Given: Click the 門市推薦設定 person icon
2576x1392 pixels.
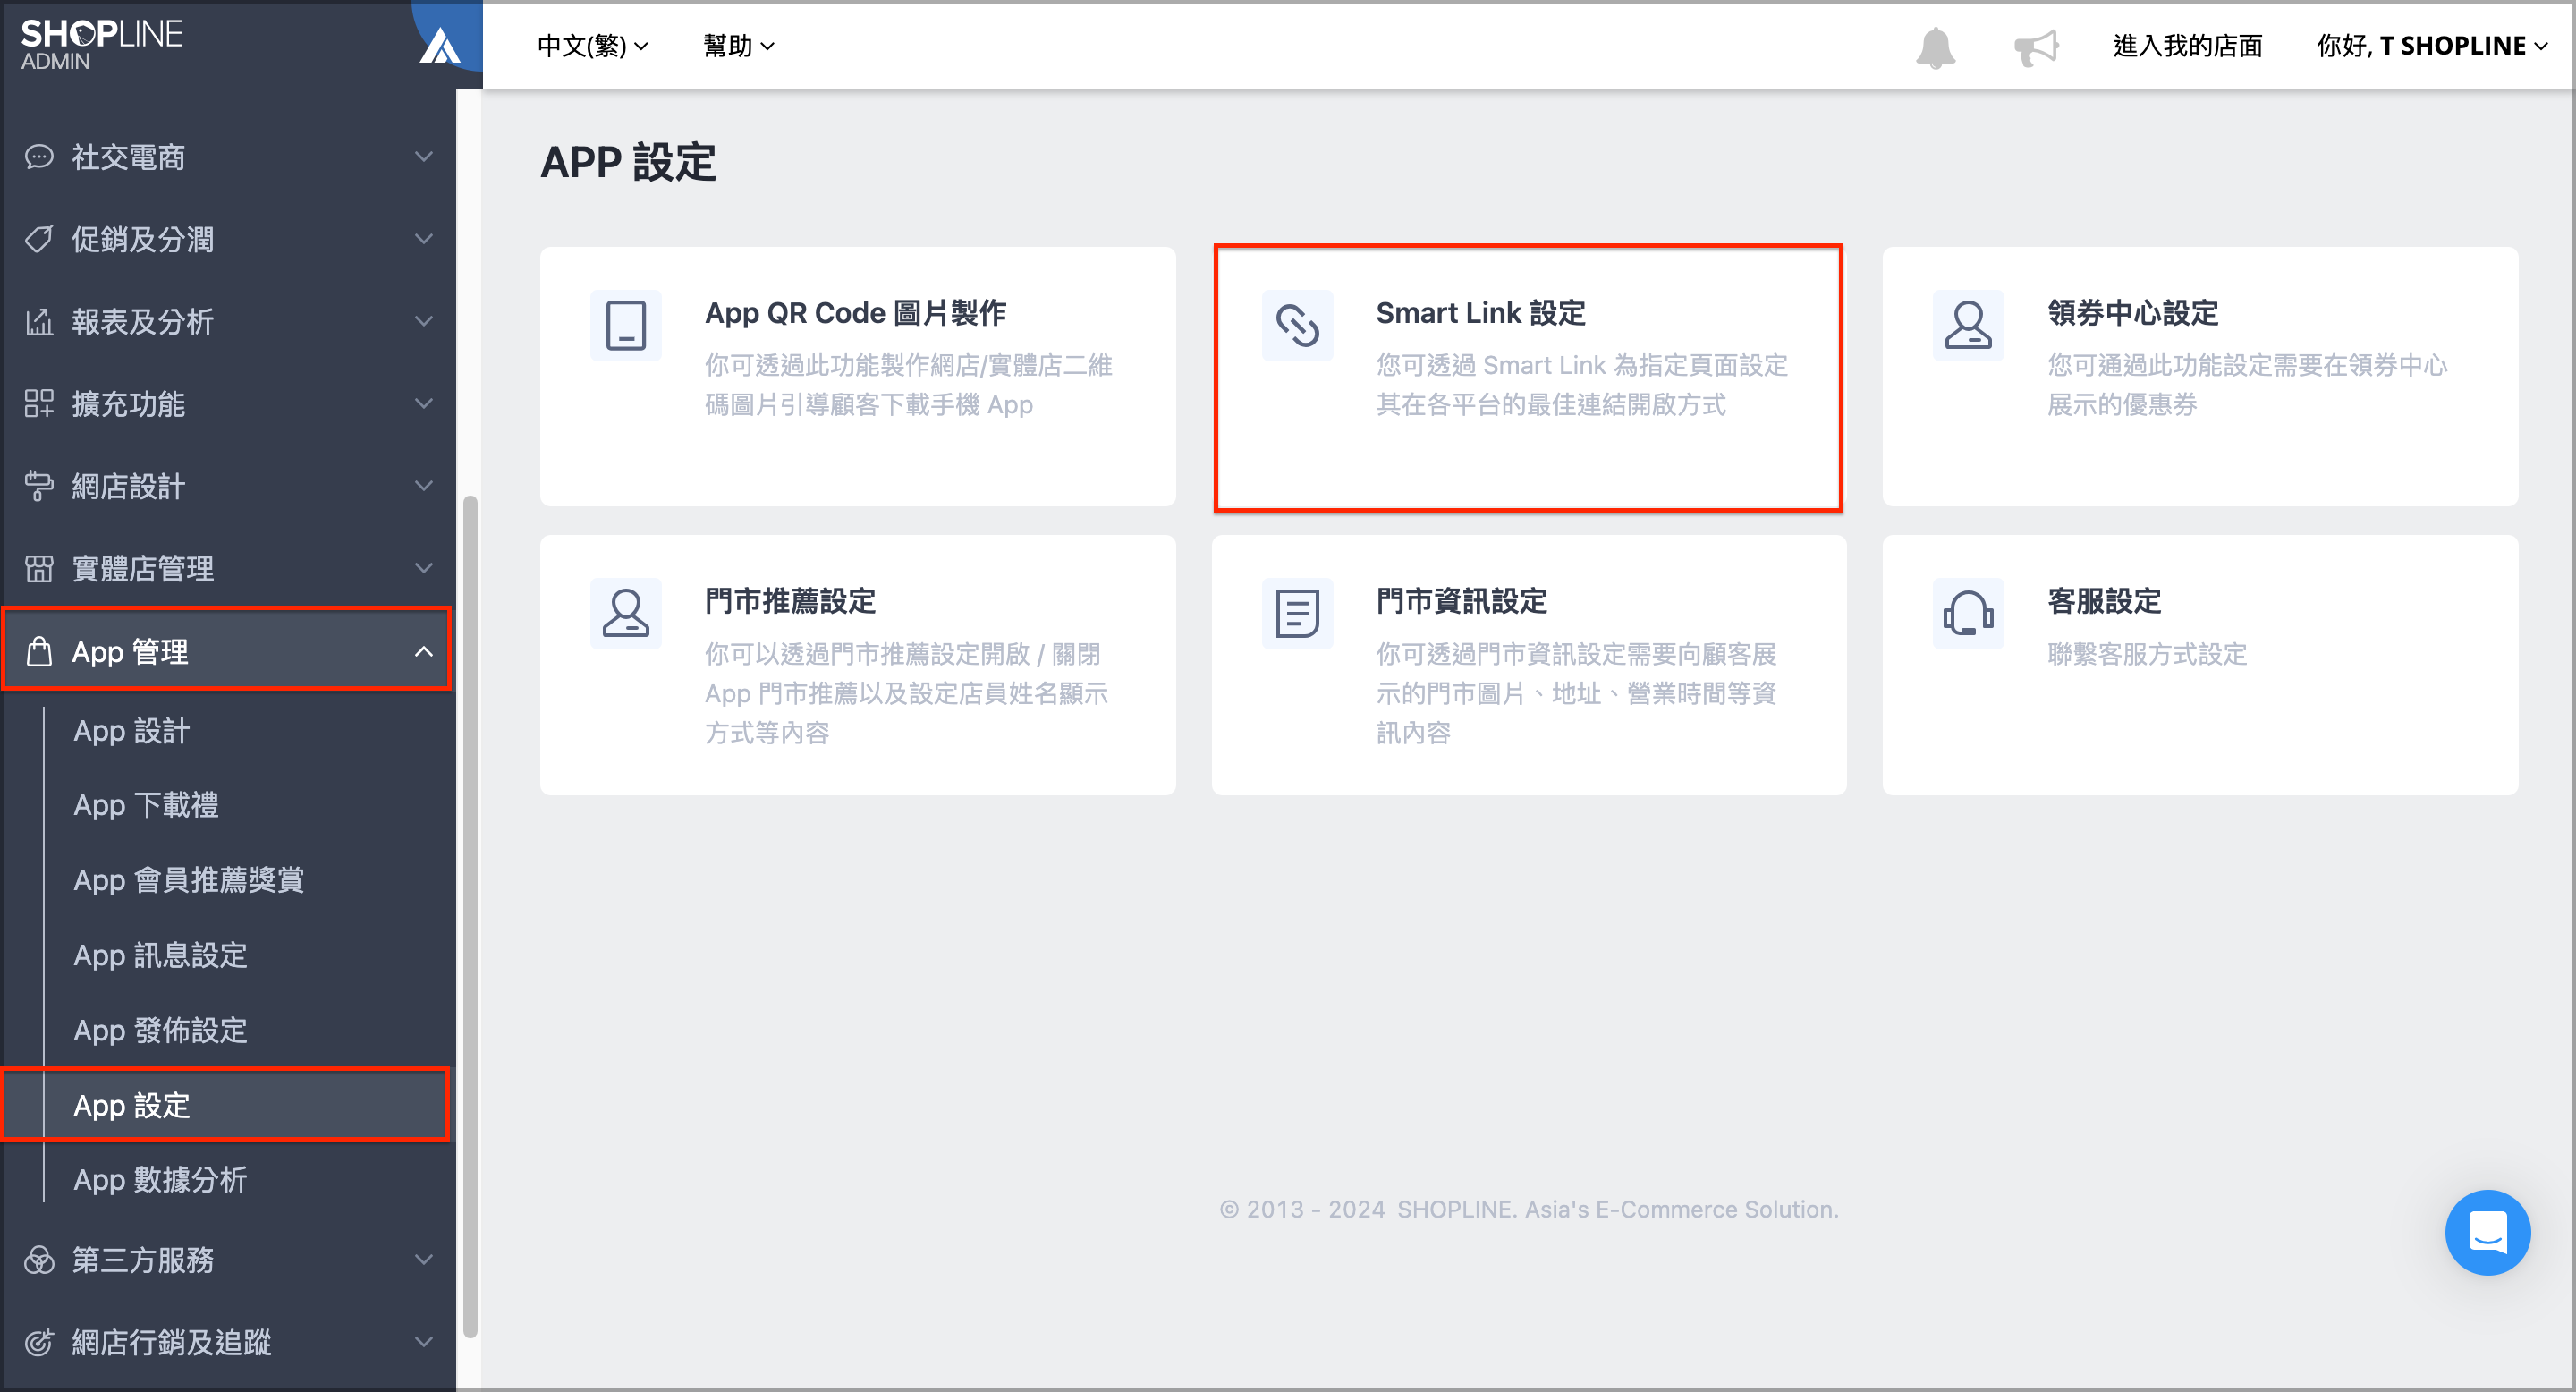Looking at the screenshot, I should [x=626, y=613].
